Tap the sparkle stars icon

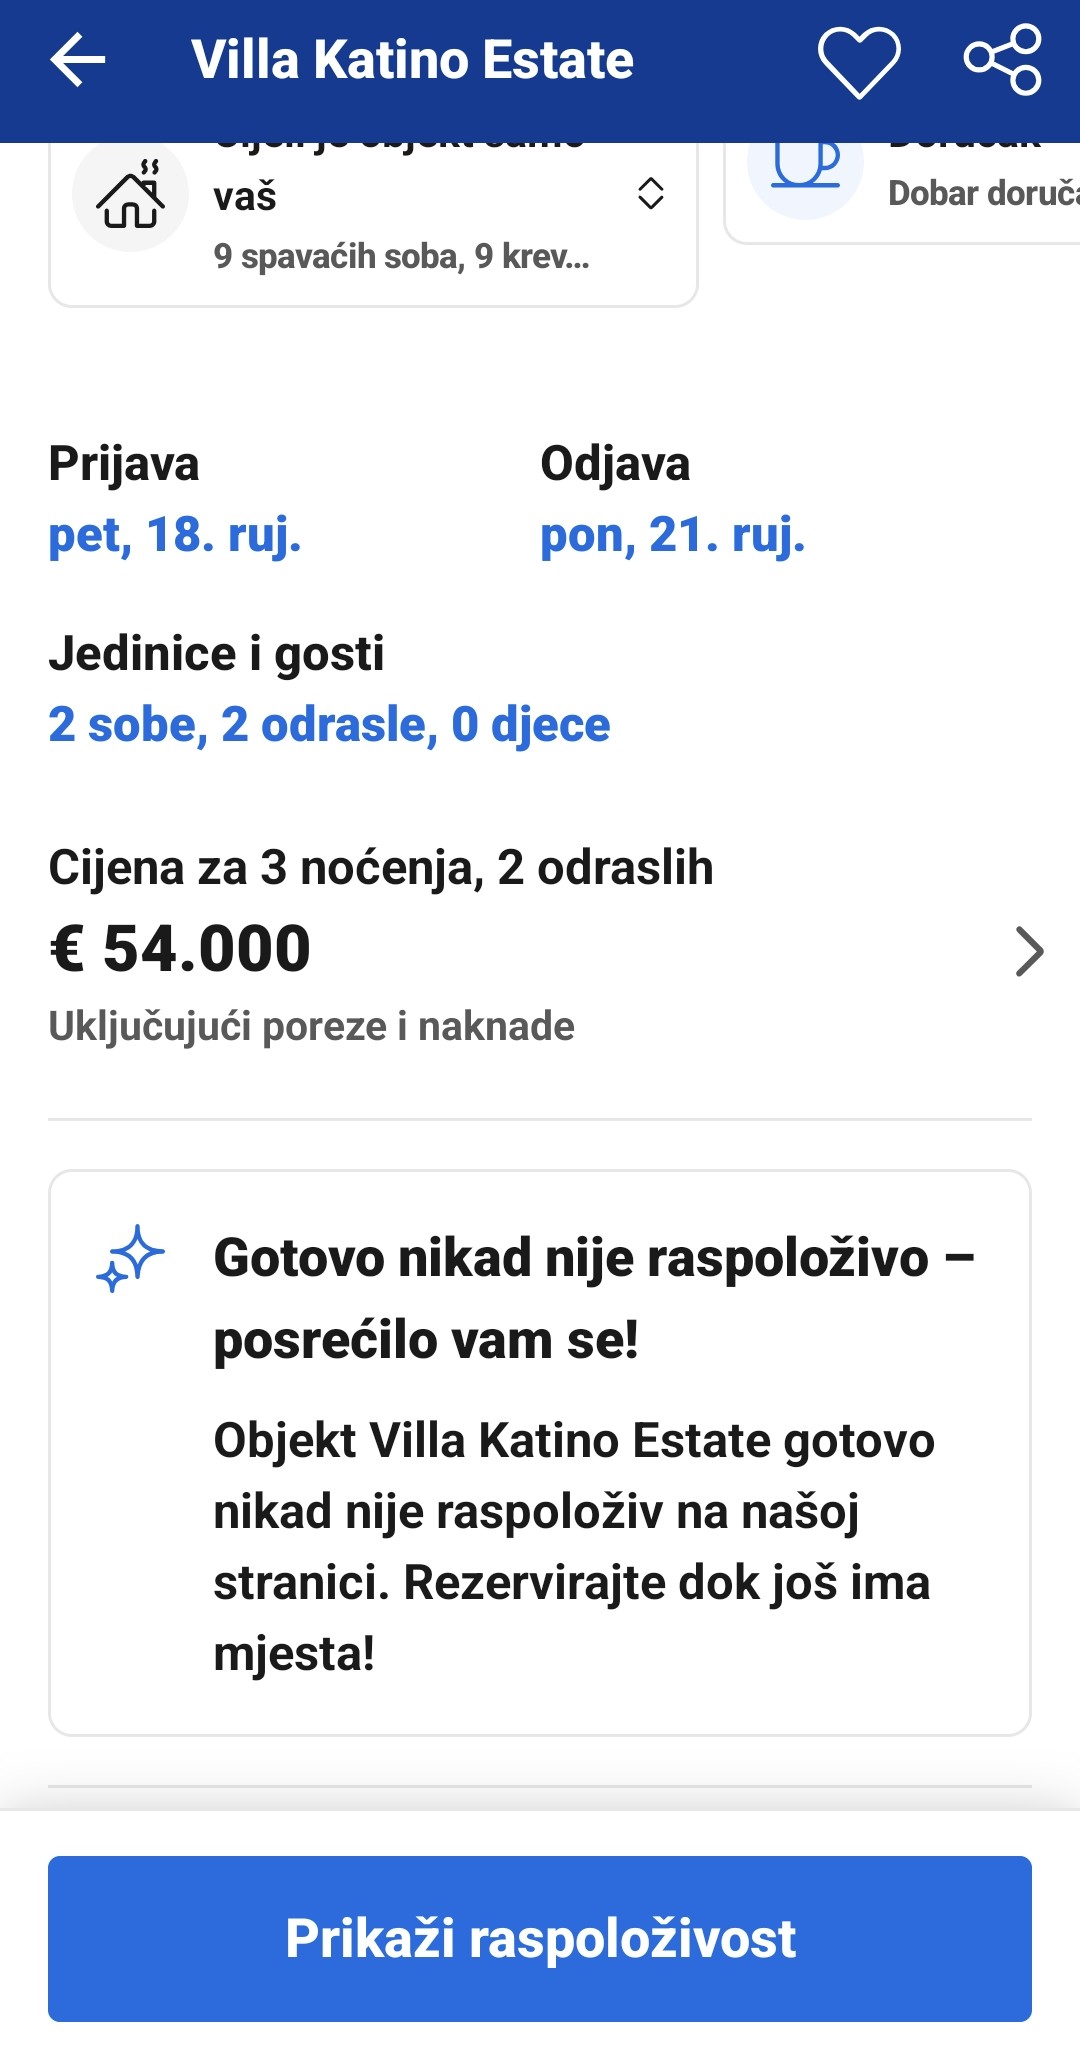click(130, 1259)
